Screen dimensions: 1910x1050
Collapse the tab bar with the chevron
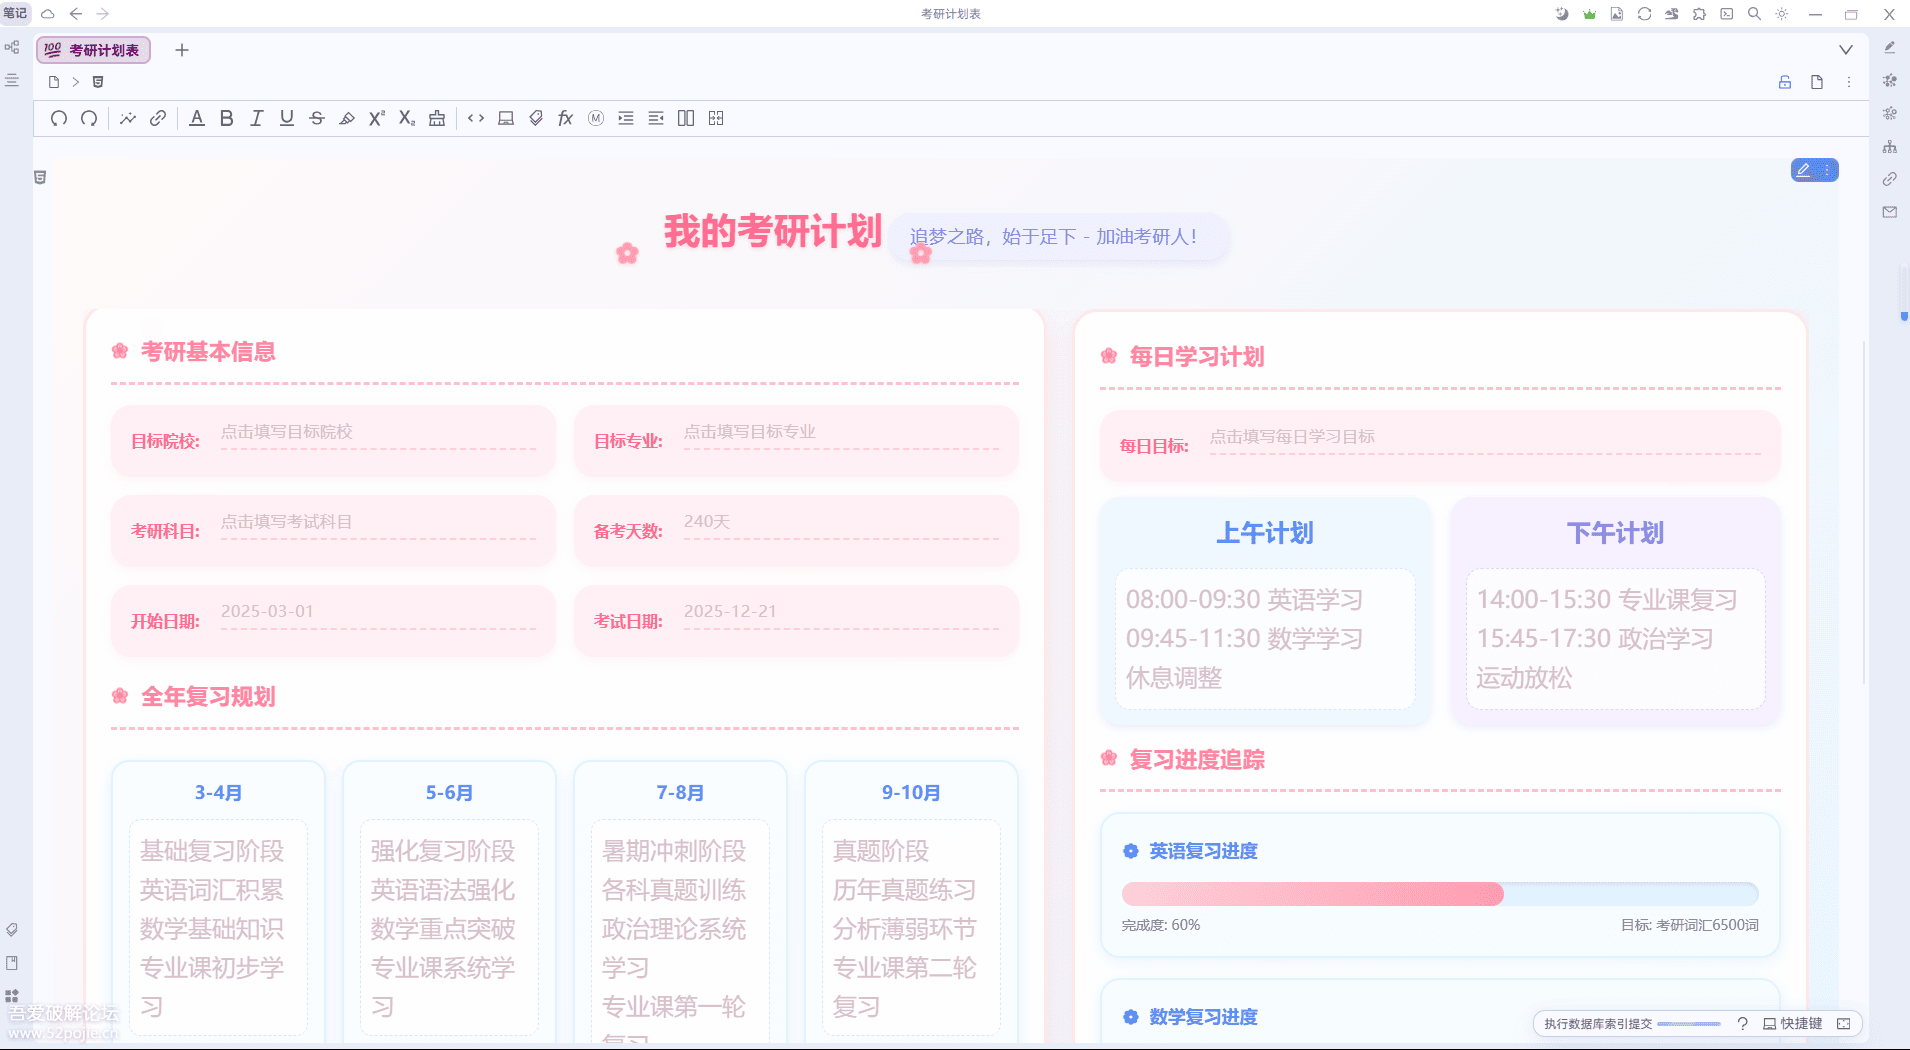[1844, 49]
